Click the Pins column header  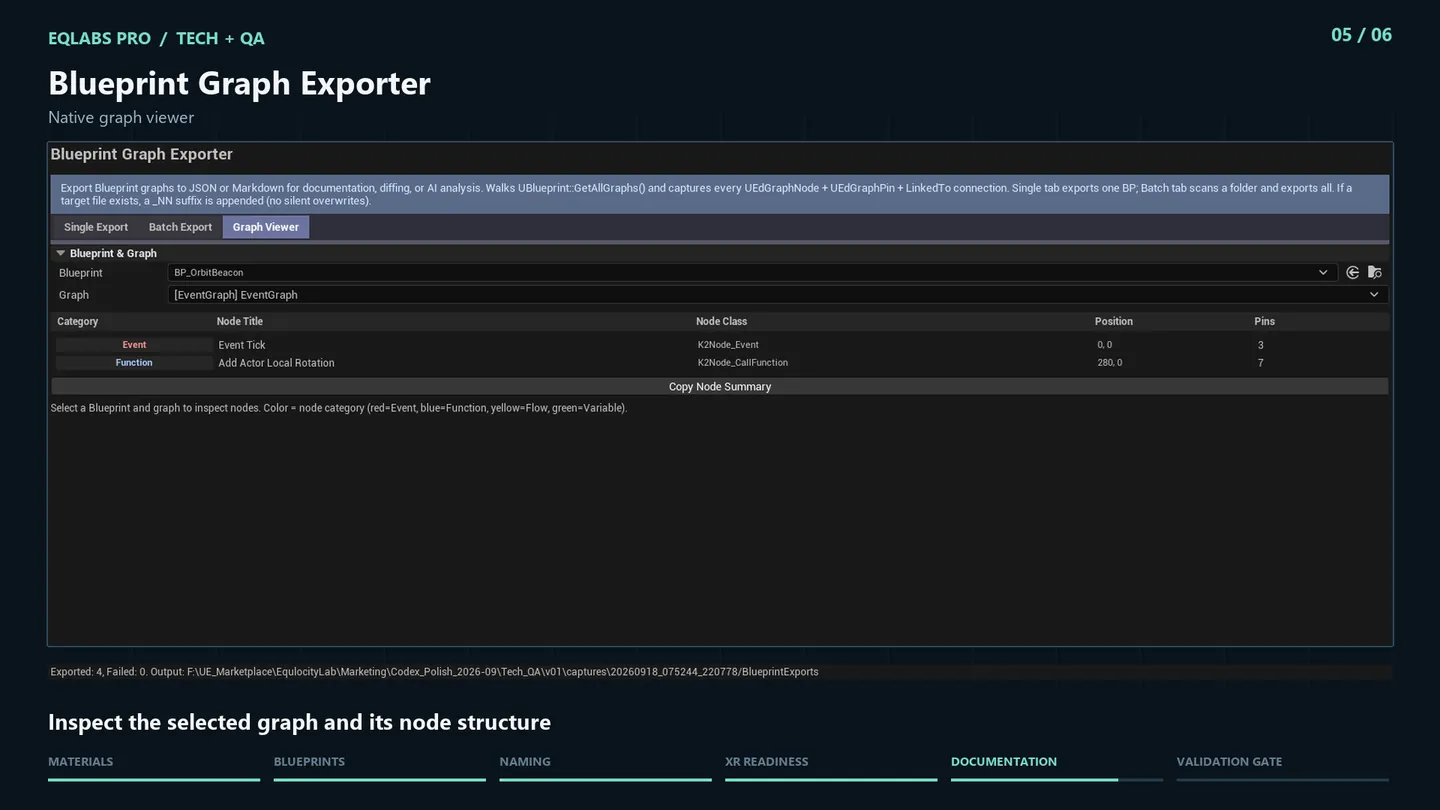[1265, 322]
